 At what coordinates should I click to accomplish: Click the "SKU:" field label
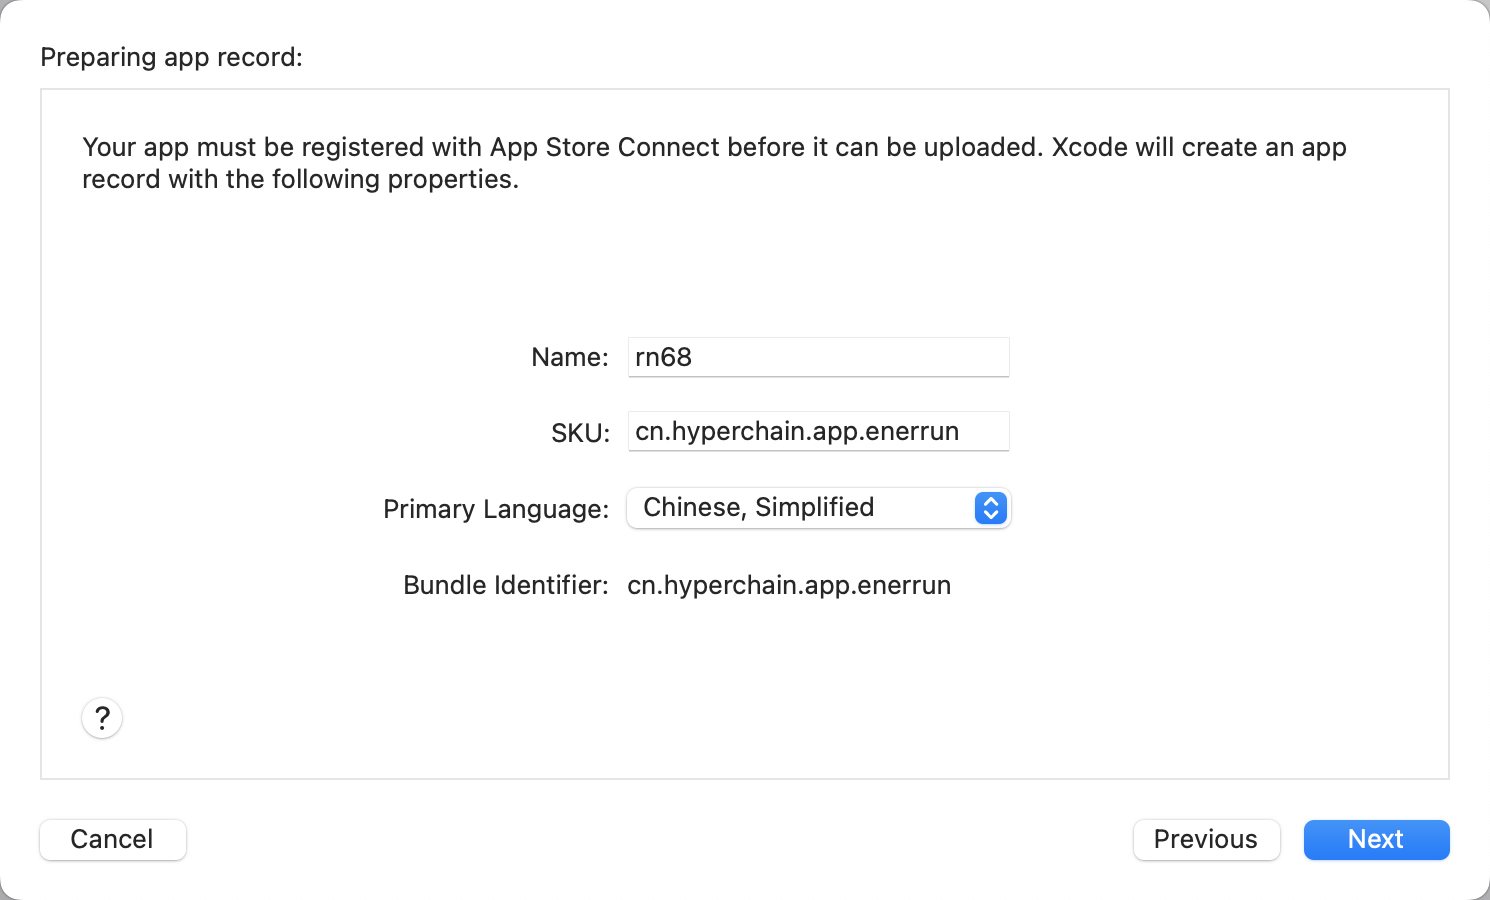tap(580, 433)
